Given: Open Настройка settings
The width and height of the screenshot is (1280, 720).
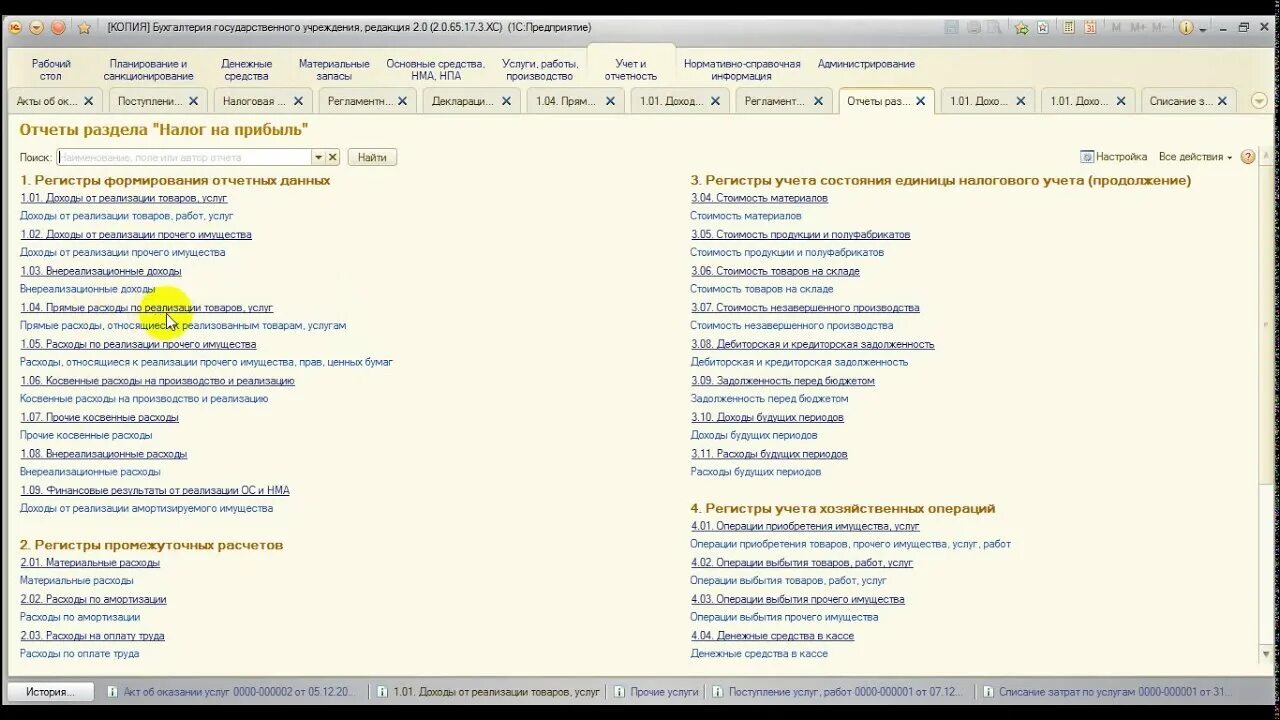Looking at the screenshot, I should click(1114, 157).
